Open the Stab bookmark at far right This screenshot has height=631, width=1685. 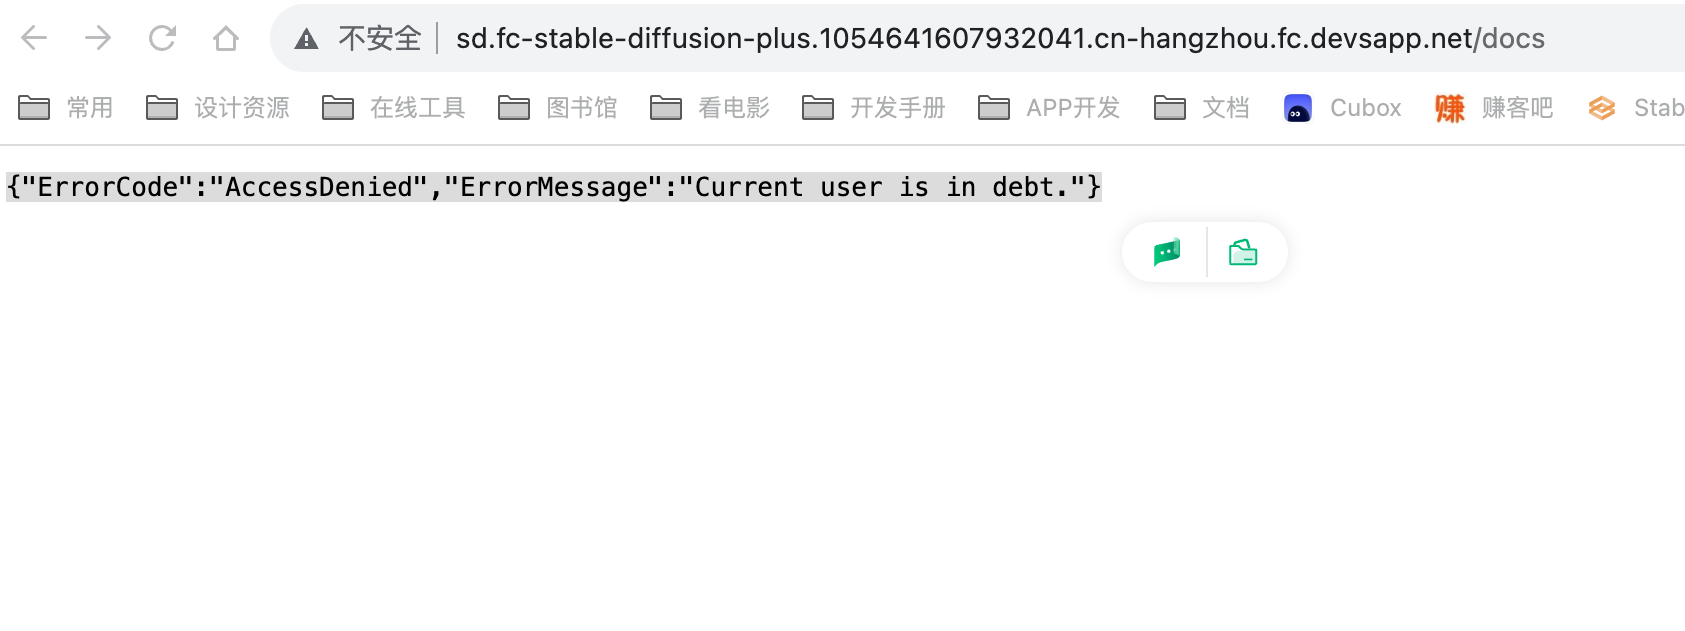1636,108
